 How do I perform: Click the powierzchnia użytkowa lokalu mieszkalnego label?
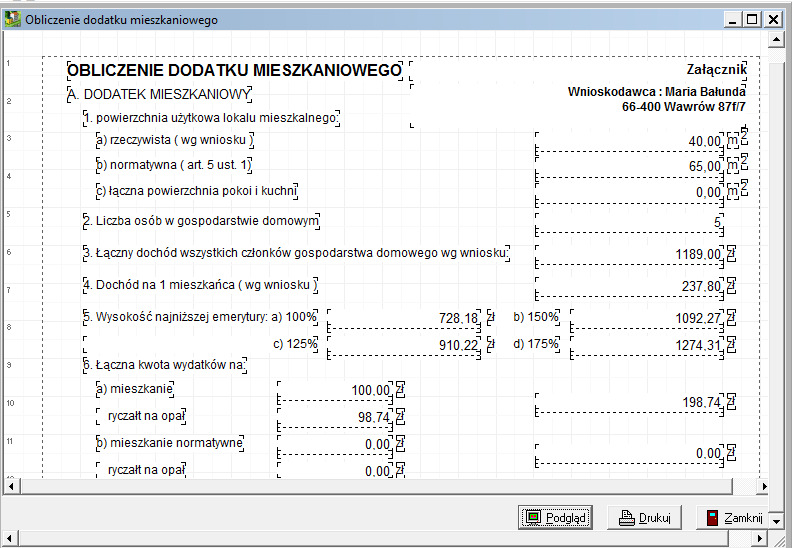(211, 118)
